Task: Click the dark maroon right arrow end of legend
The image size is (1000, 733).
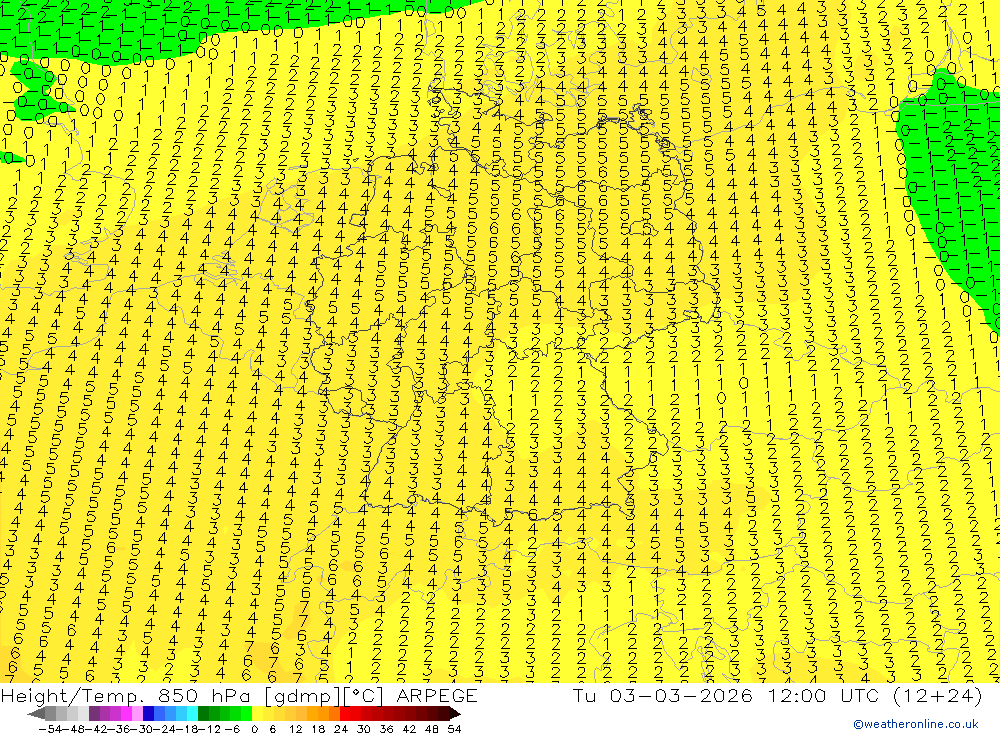Action: 454,713
